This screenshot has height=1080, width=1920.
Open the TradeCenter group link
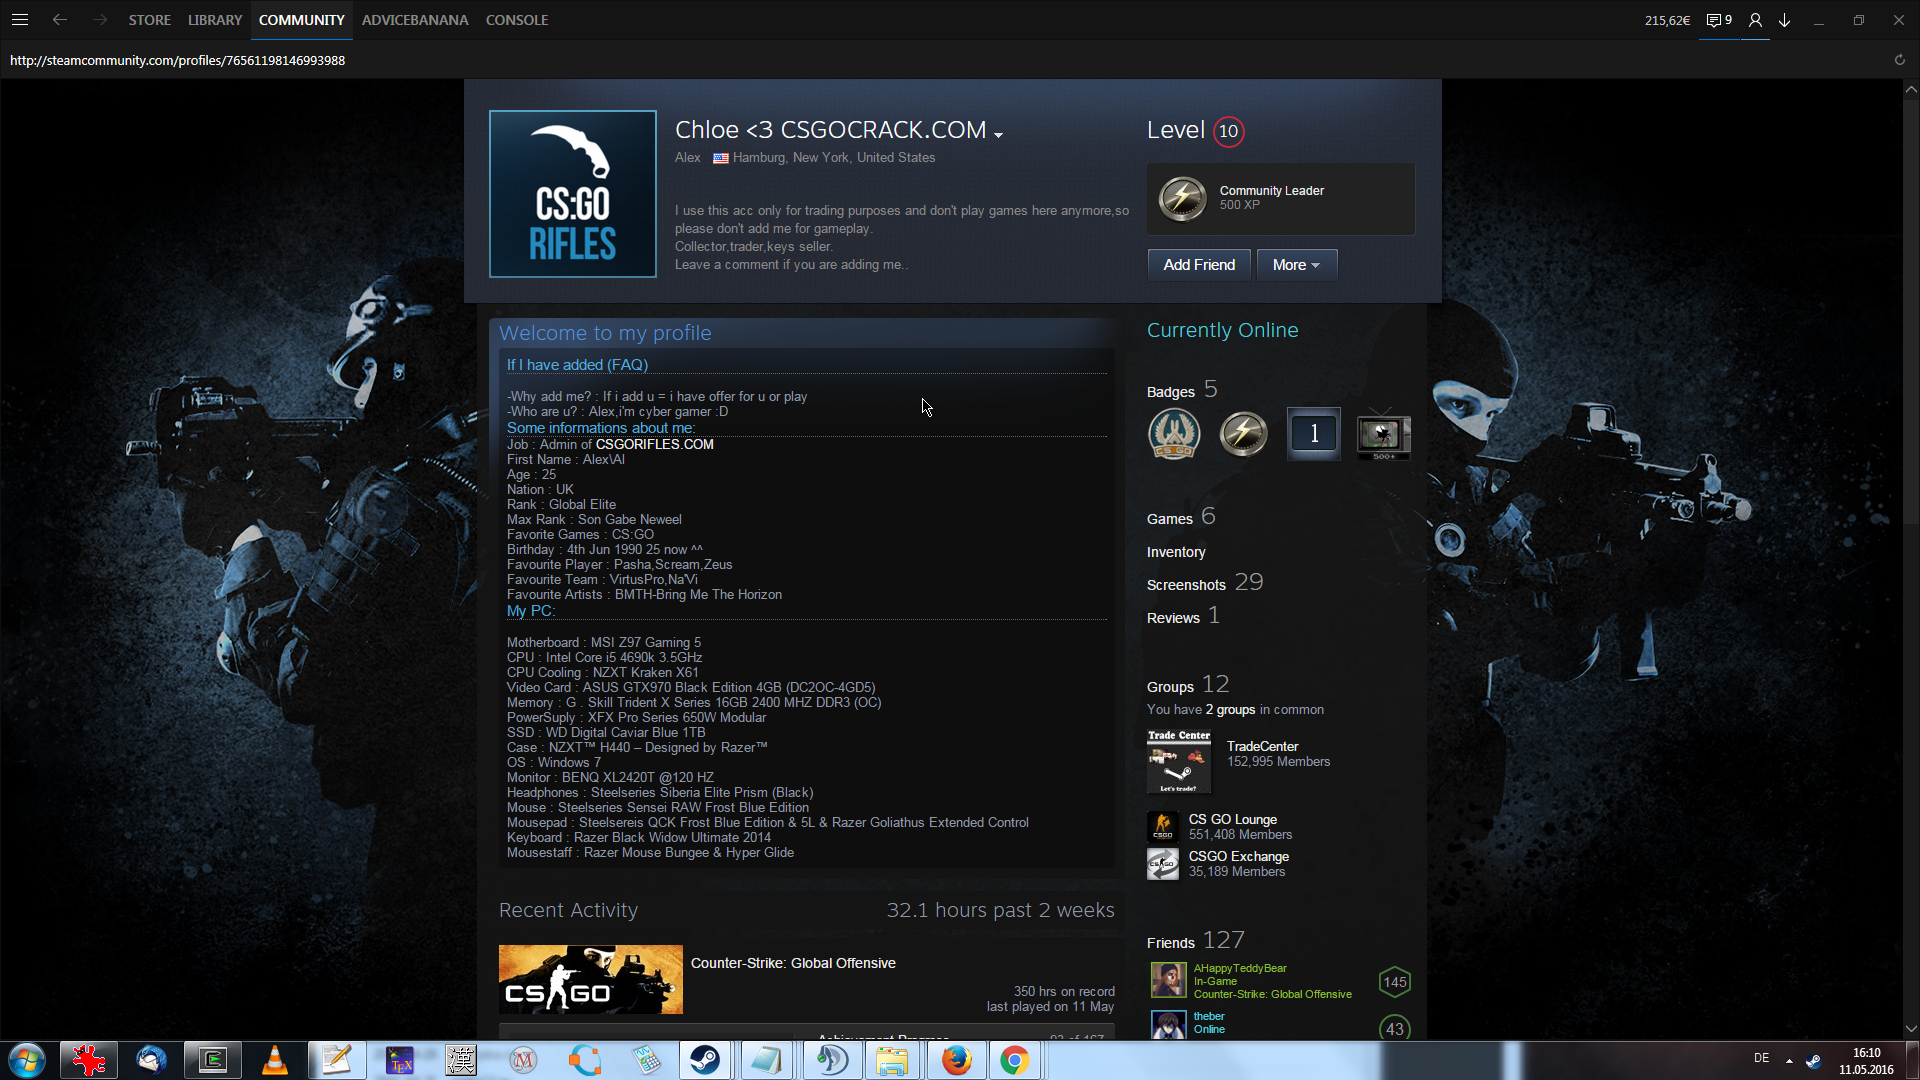coord(1262,746)
